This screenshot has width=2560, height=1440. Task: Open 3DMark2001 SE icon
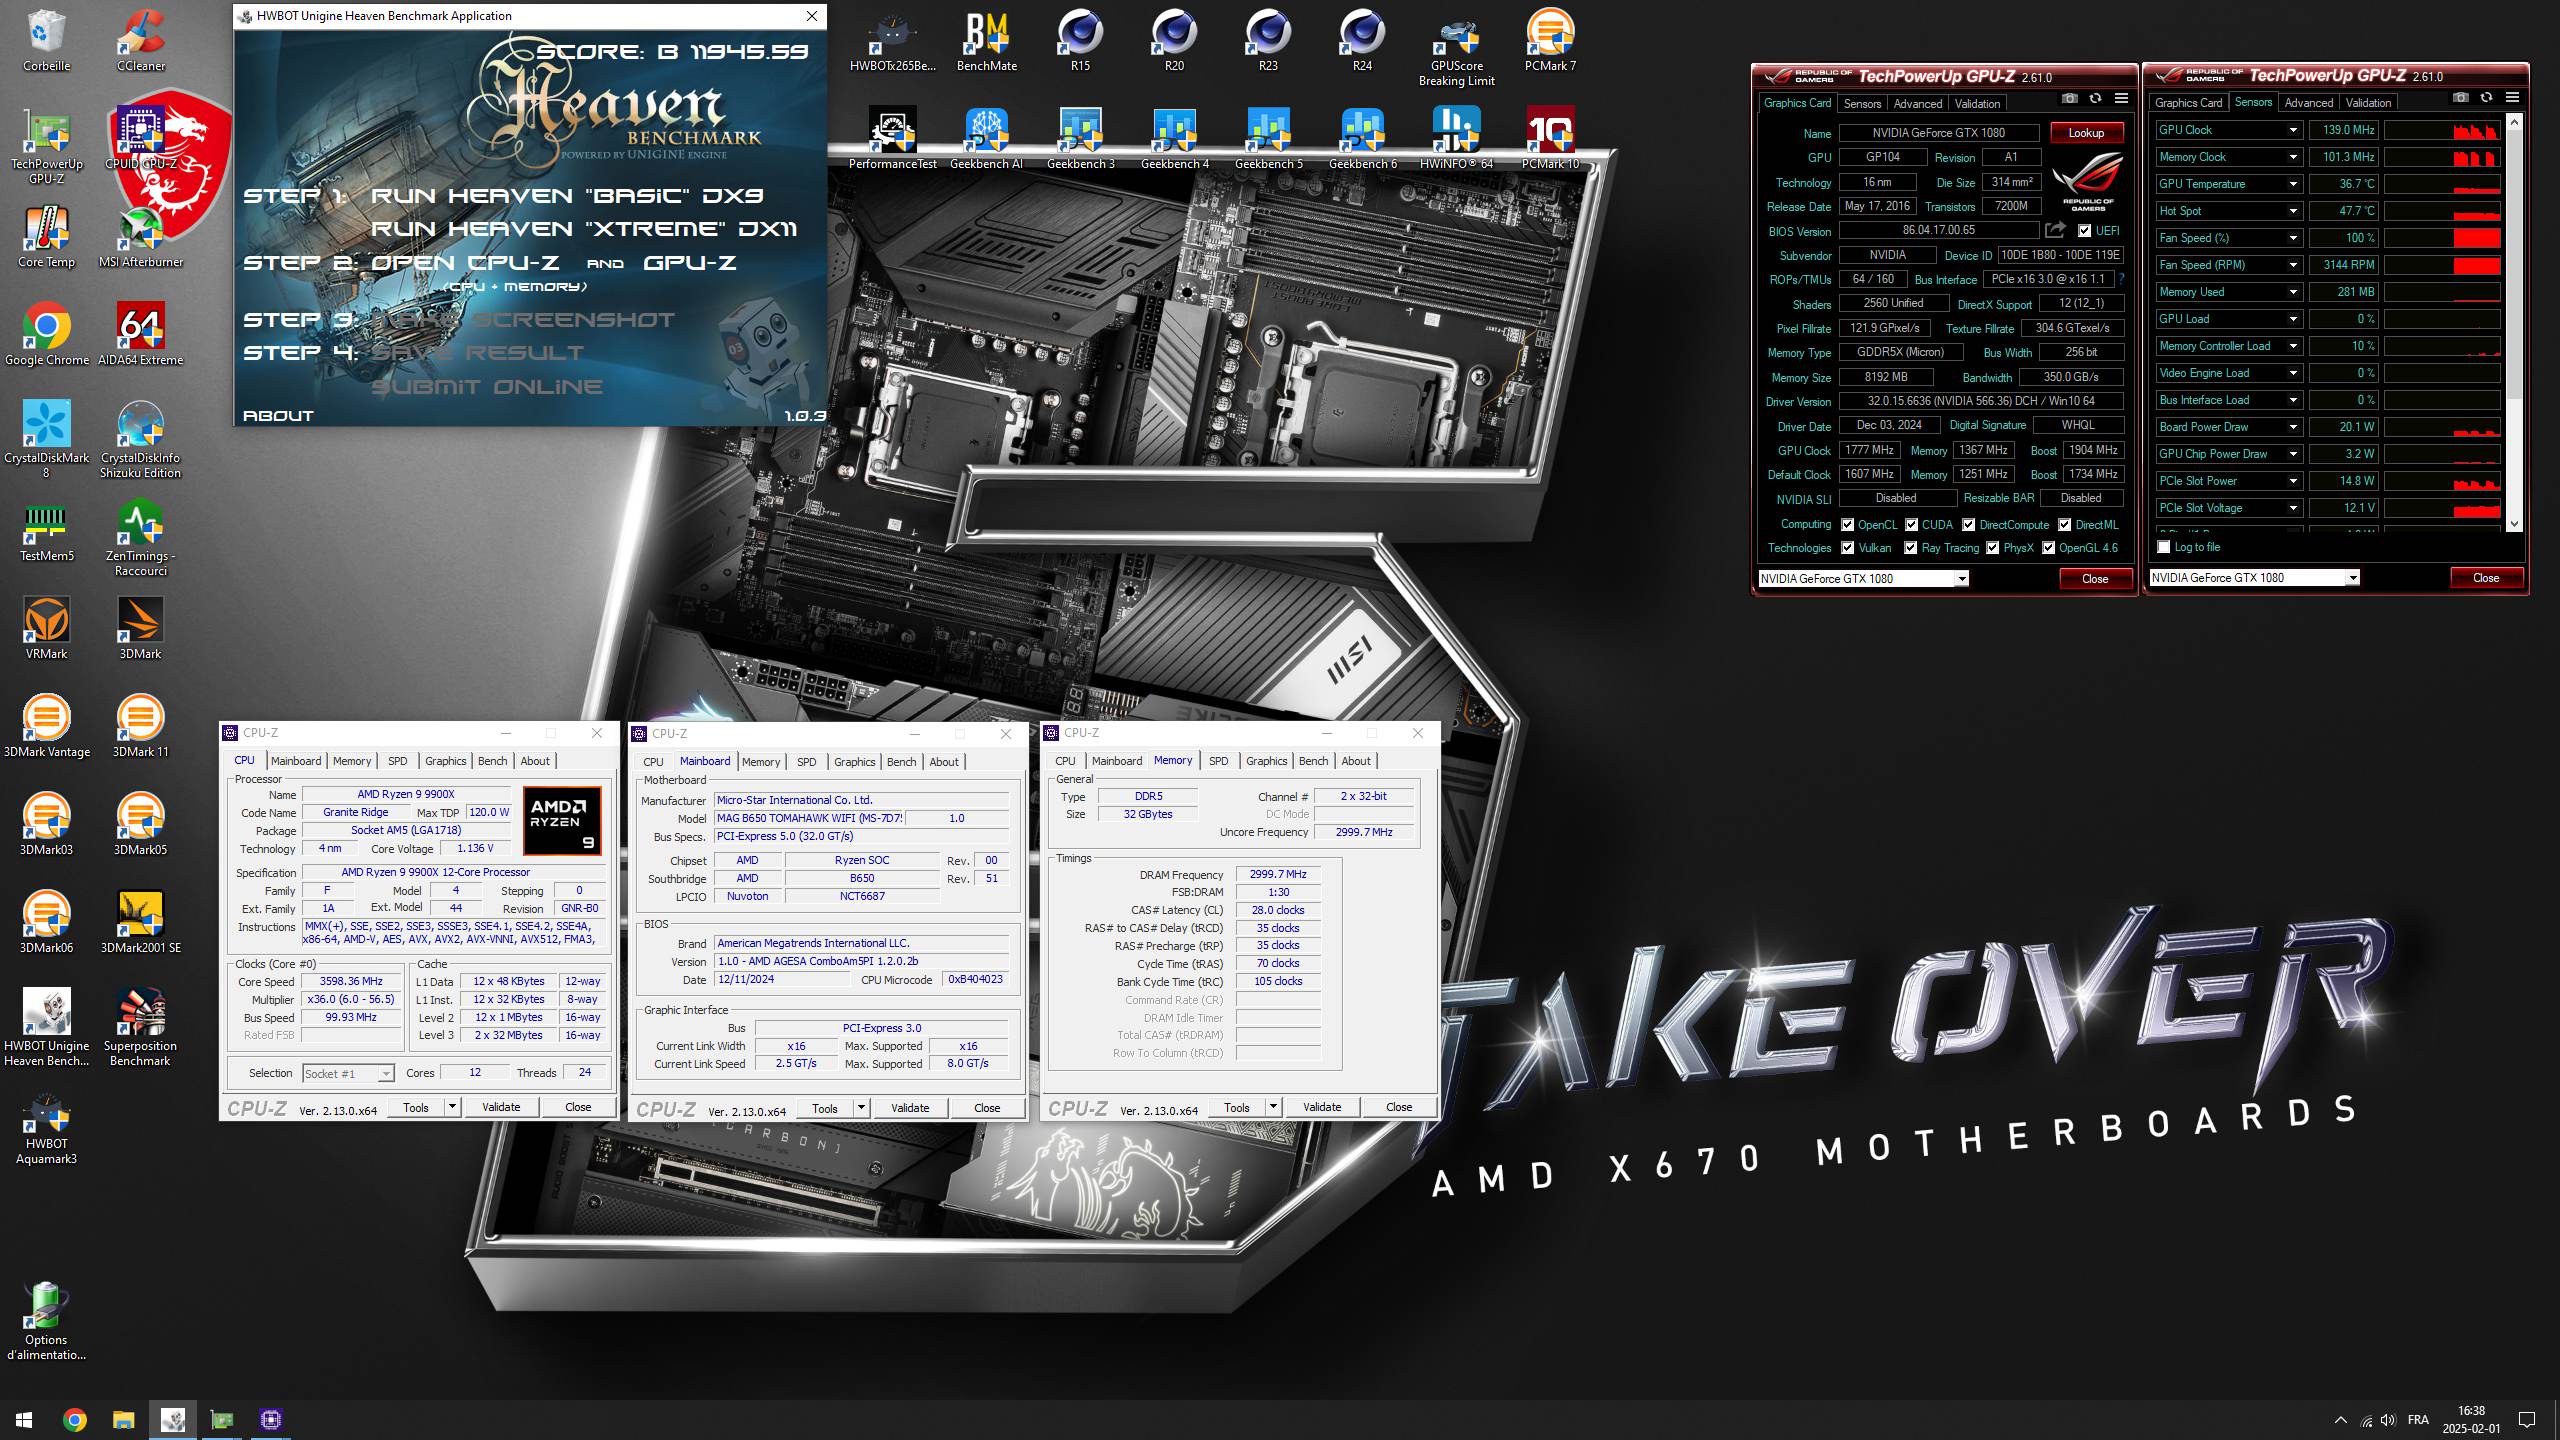140,922
